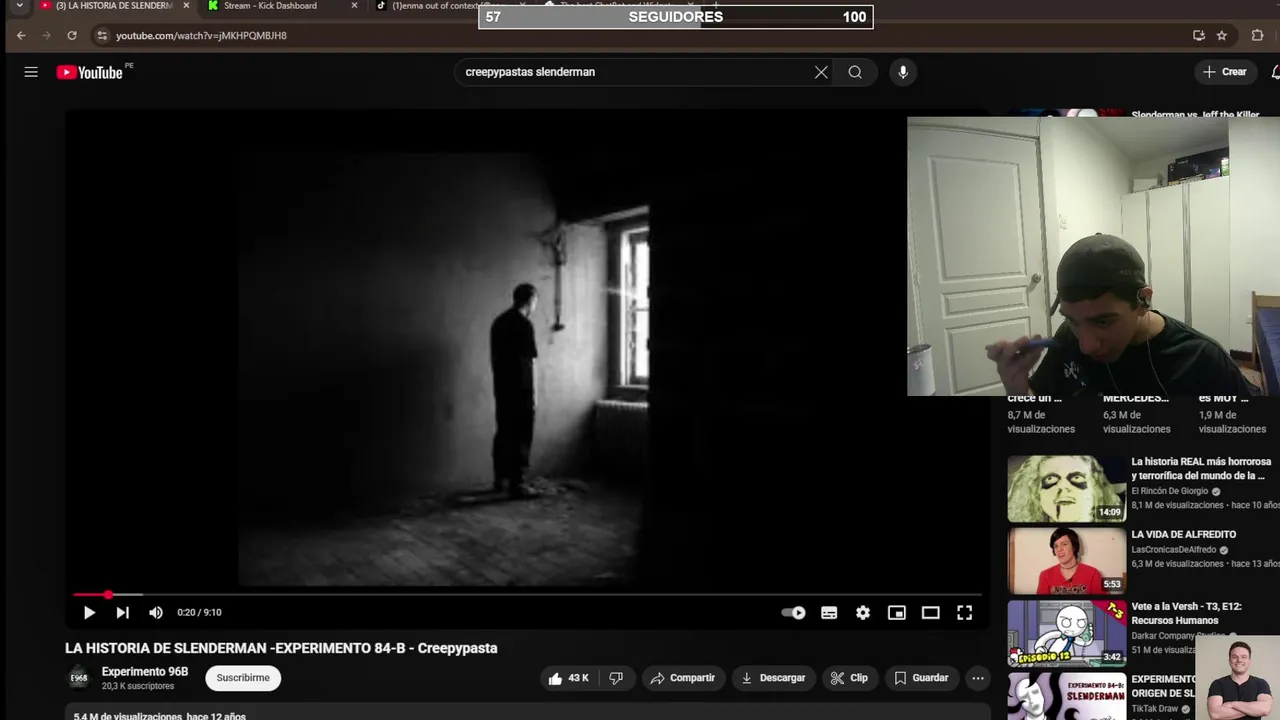Go forward in browser history
The width and height of the screenshot is (1280, 720).
tap(46, 35)
